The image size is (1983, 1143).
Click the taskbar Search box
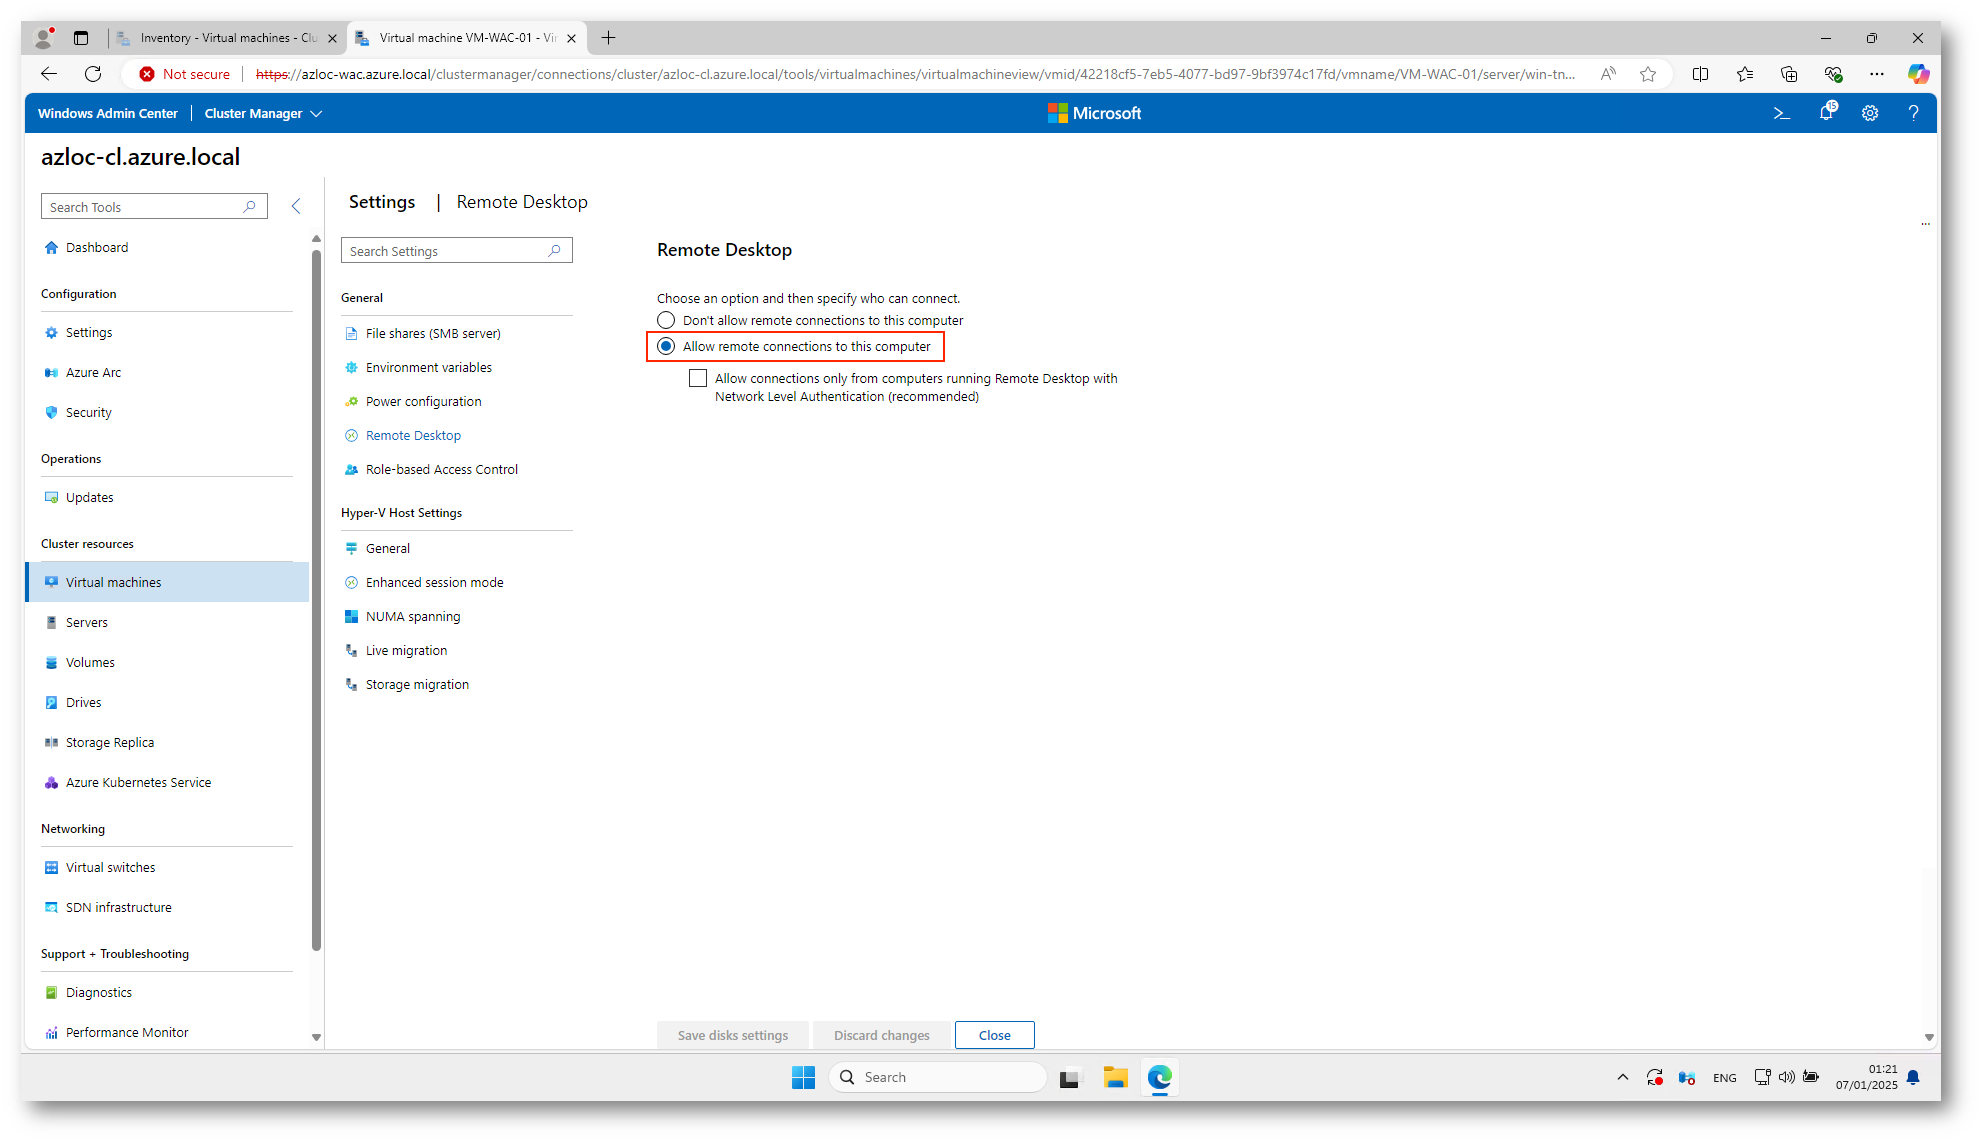point(937,1077)
